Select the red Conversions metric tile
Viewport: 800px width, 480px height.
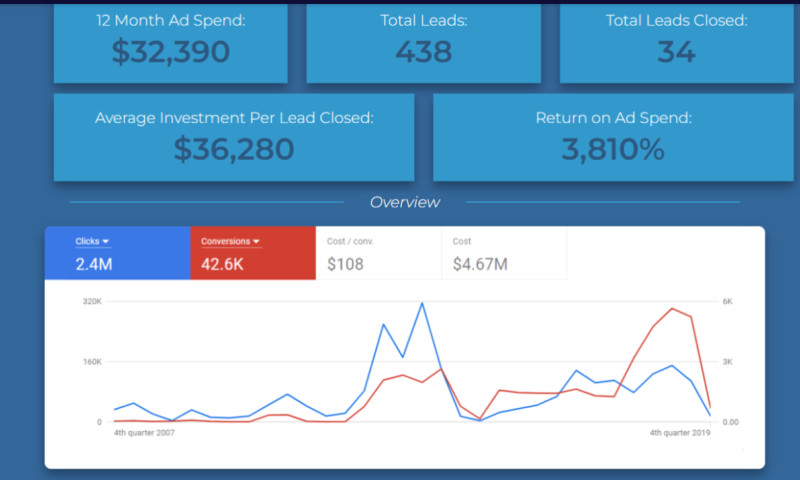click(x=253, y=253)
